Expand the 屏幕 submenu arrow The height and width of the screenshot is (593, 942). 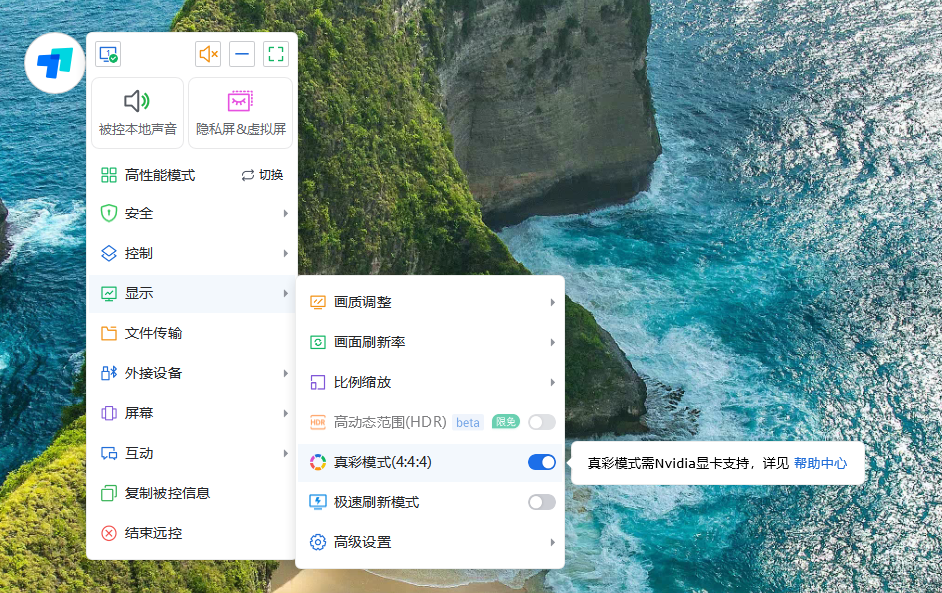point(286,413)
